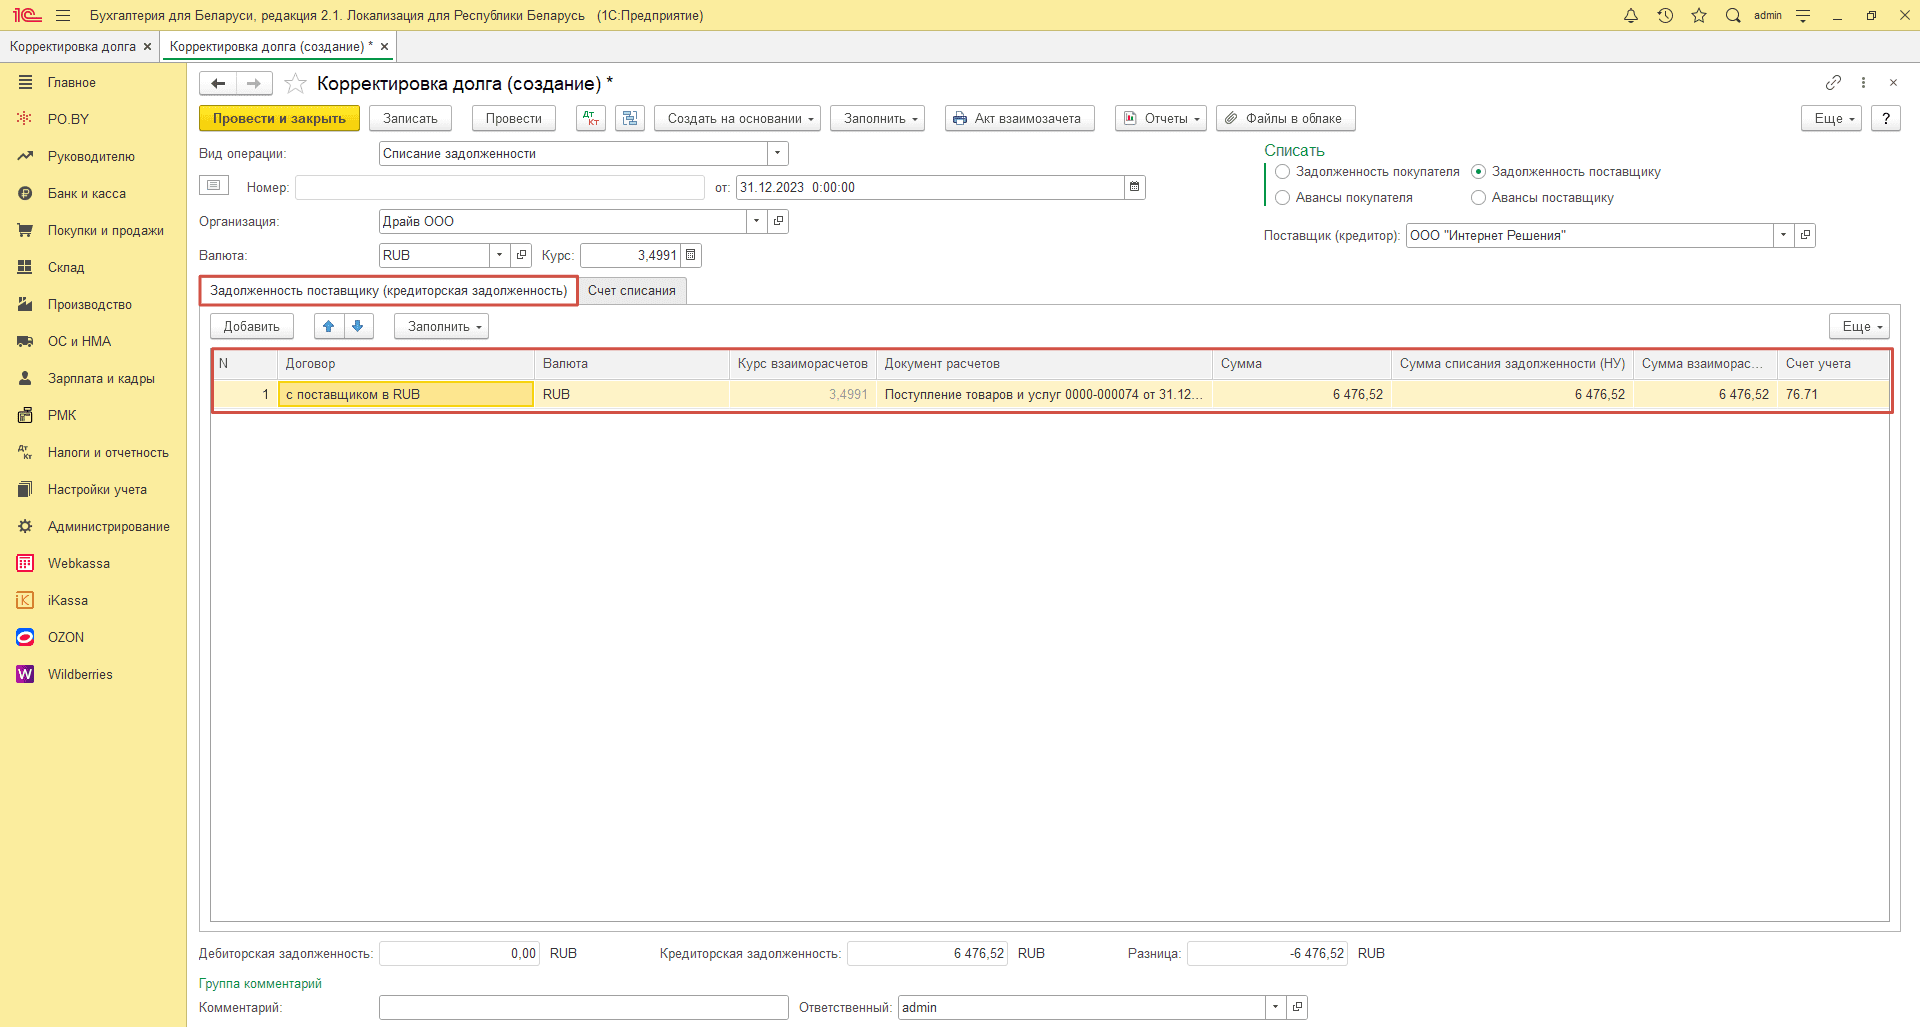Image resolution: width=1920 pixels, height=1027 pixels.
Task: Select Договор cell 'с поставщиком в RUB'
Action: pyautogui.click(x=405, y=394)
